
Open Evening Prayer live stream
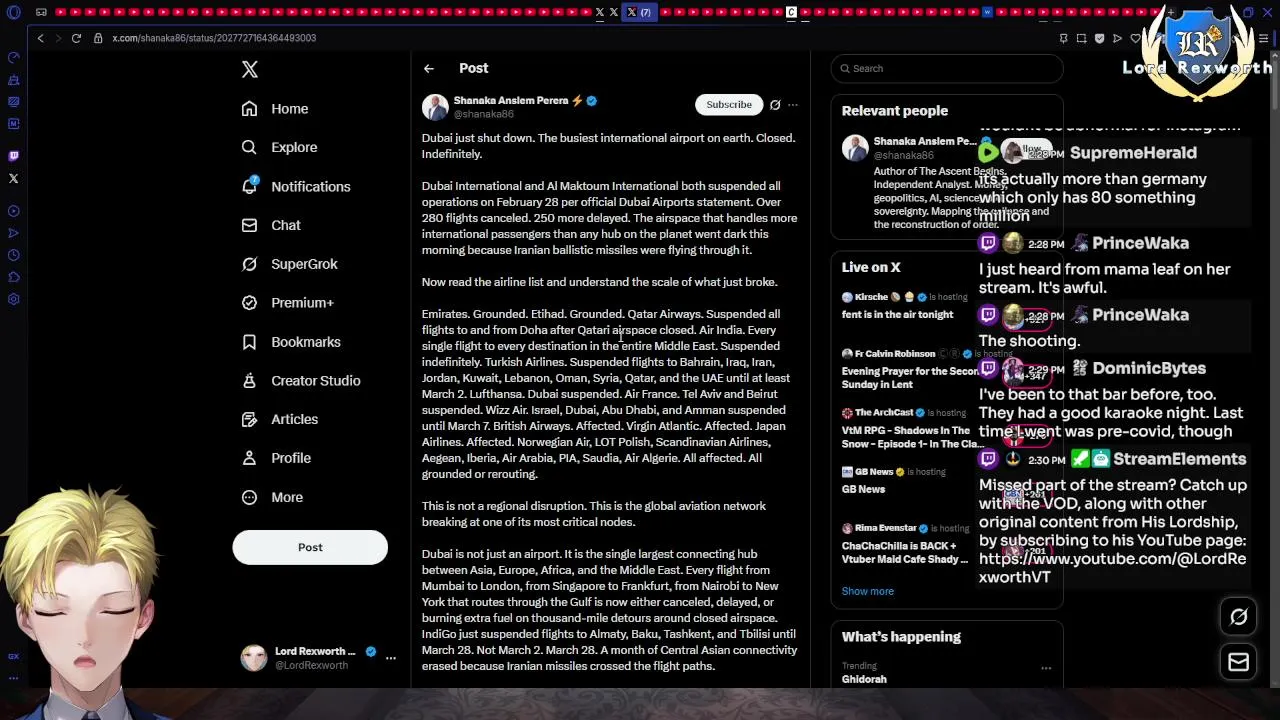point(910,377)
